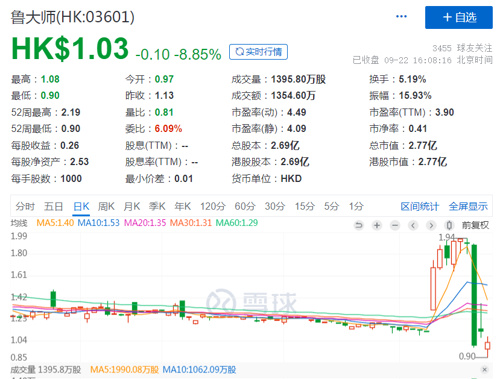Click the chart reset/undo arrow icon
500x379 pixels.
pos(359,226)
